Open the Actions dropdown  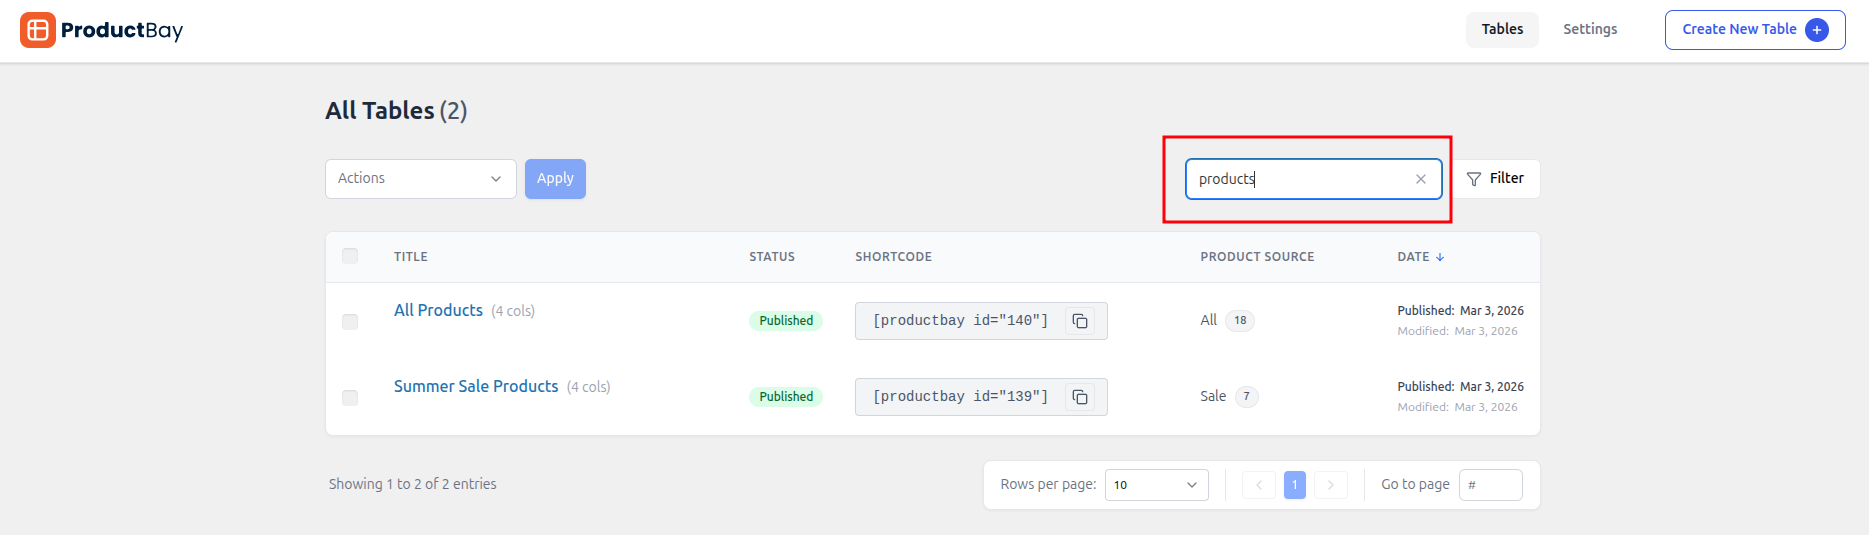(x=421, y=179)
